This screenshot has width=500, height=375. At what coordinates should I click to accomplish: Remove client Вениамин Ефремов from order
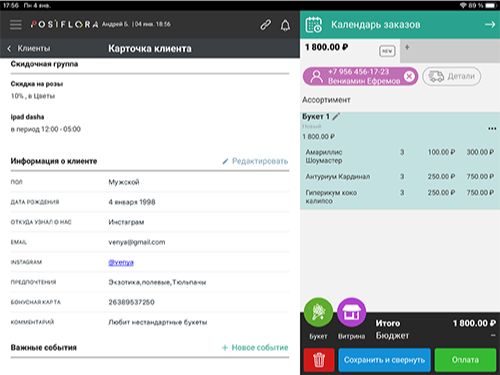[409, 77]
